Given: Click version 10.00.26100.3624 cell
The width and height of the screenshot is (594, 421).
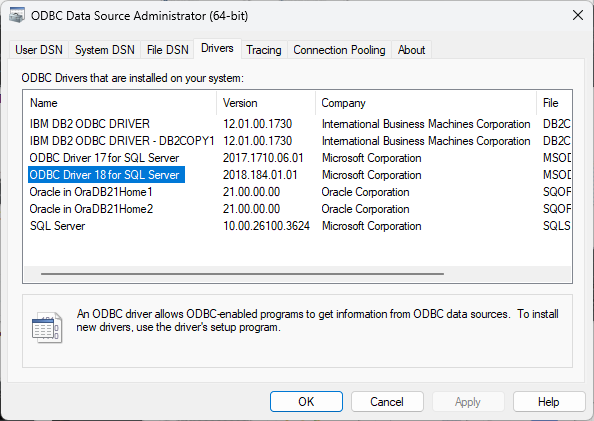Looking at the screenshot, I should click(266, 226).
